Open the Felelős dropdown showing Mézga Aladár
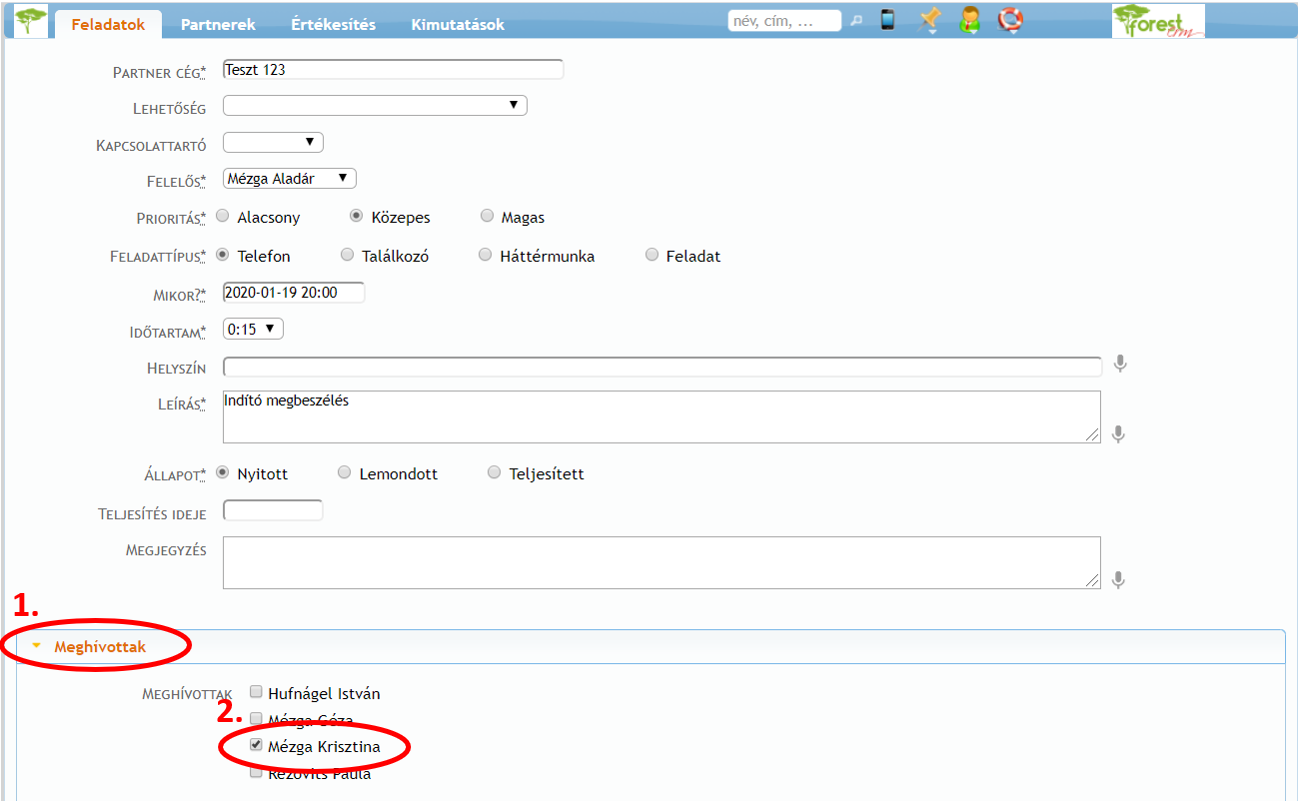1298x801 pixels. (289, 179)
